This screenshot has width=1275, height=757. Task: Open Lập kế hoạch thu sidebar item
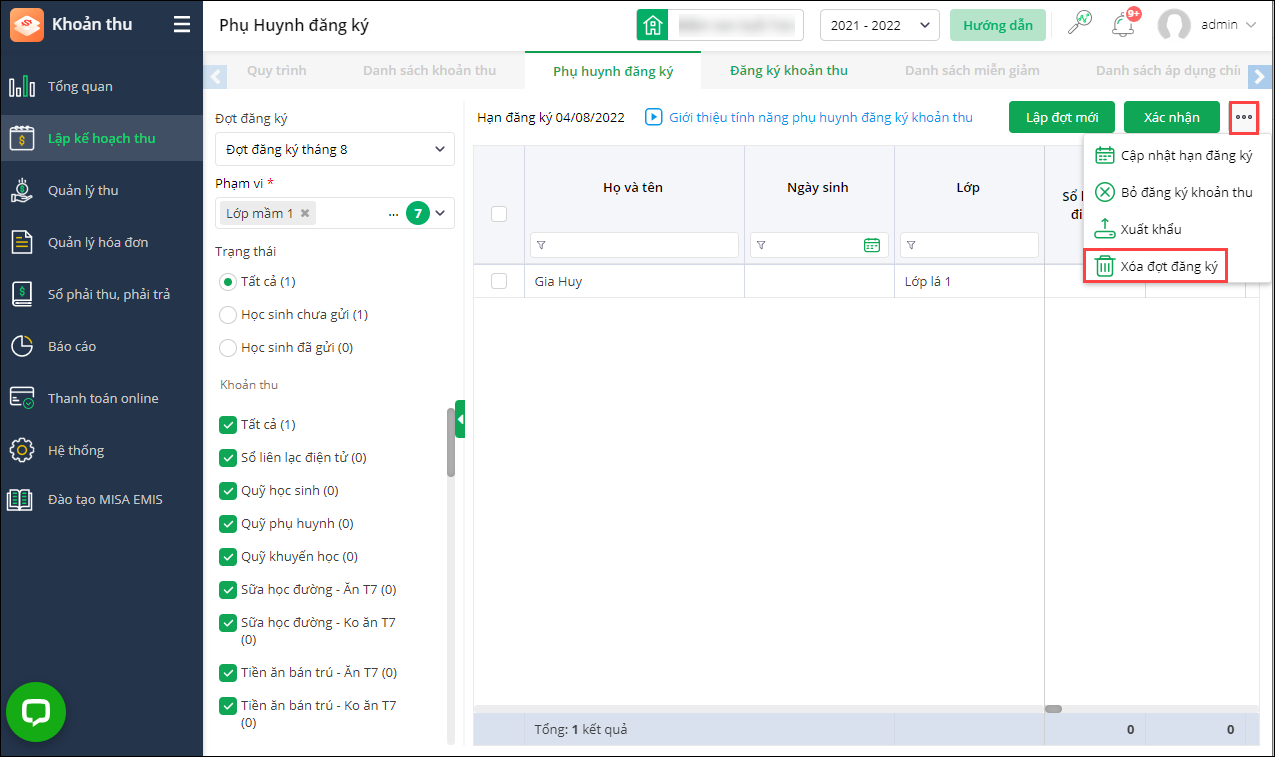tap(102, 138)
